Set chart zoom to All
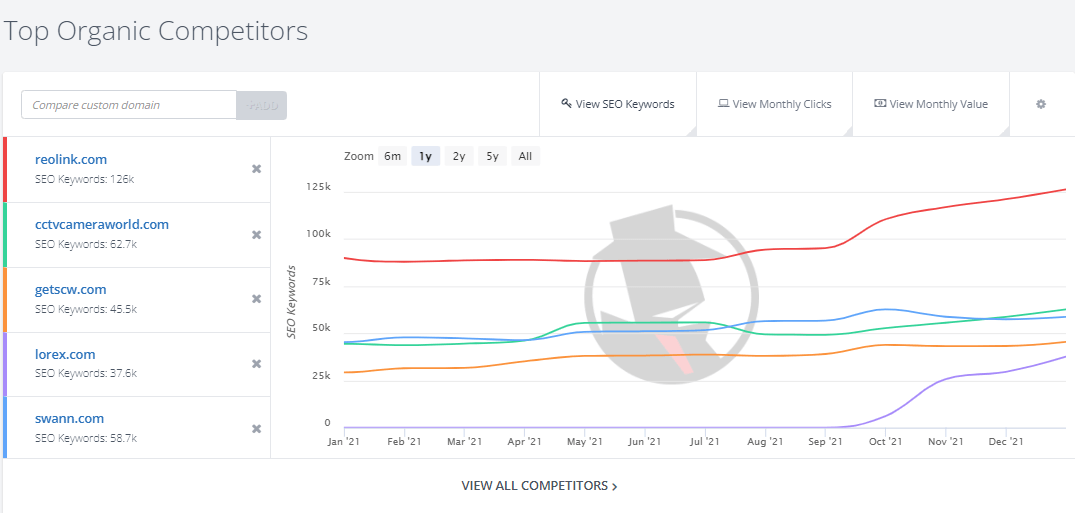Viewport: 1075px width, 513px height. 525,156
